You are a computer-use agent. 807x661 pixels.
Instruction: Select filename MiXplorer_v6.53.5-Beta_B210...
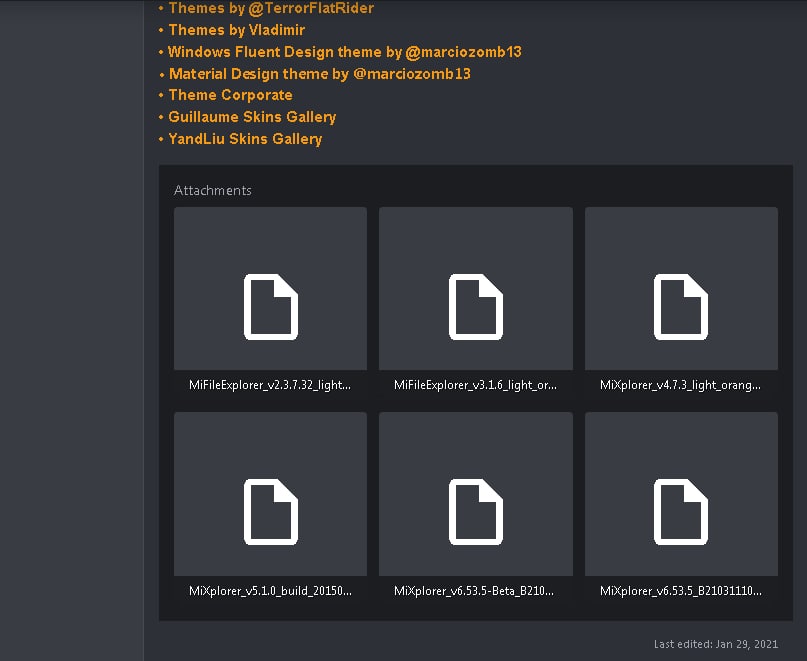click(x=474, y=590)
